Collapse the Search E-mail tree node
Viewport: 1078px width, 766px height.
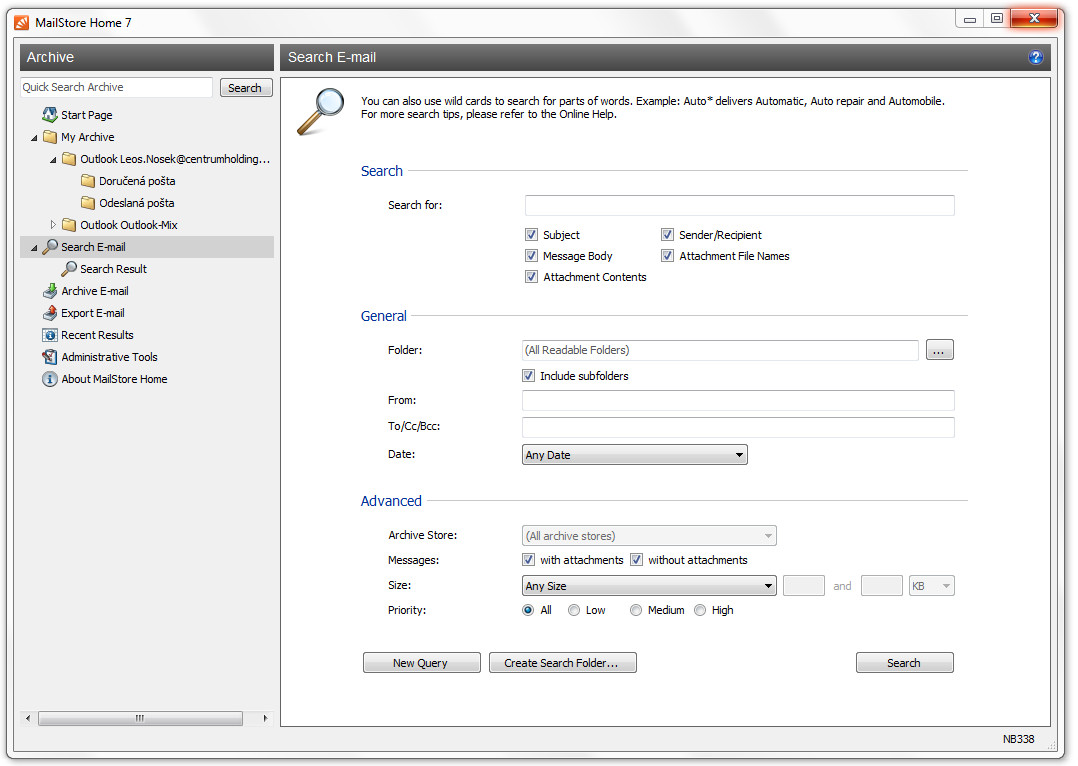[34, 248]
